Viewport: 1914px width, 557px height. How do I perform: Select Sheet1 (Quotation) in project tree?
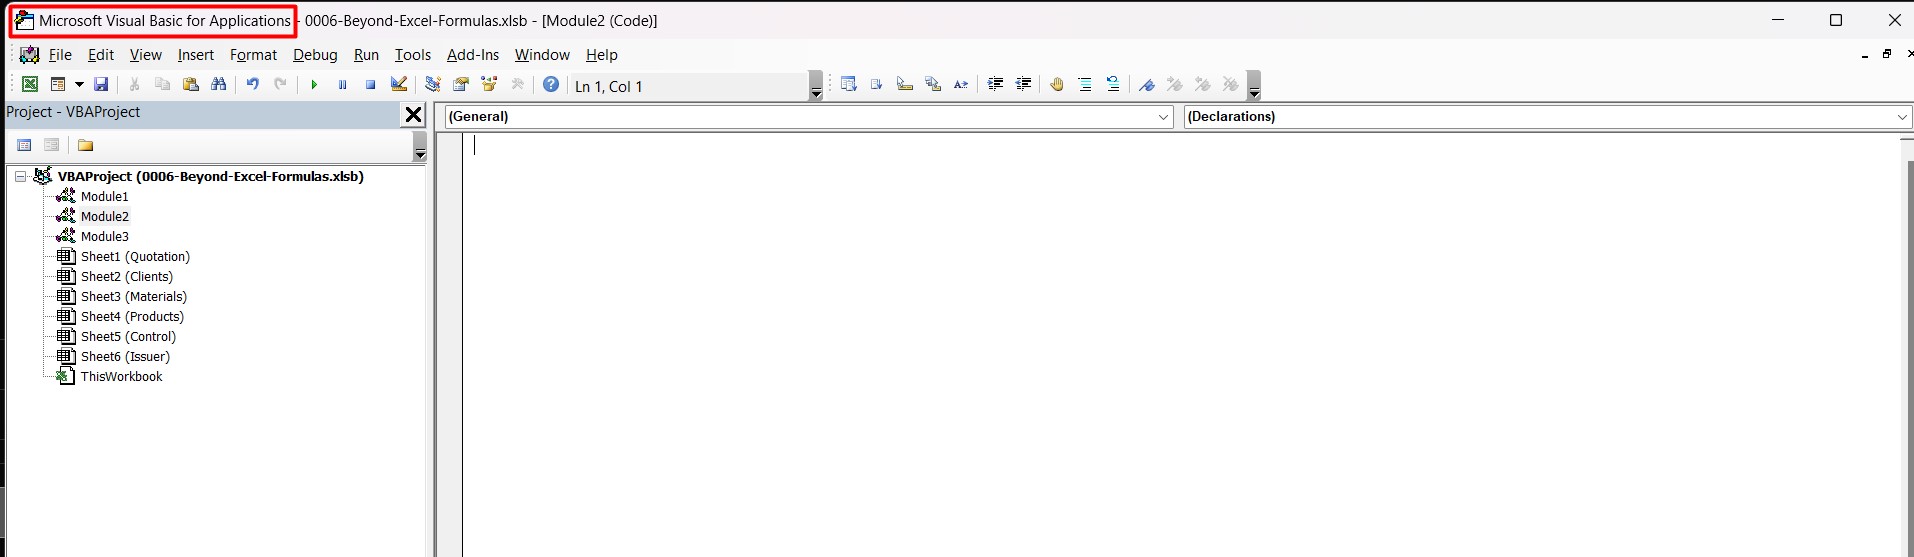[135, 257]
